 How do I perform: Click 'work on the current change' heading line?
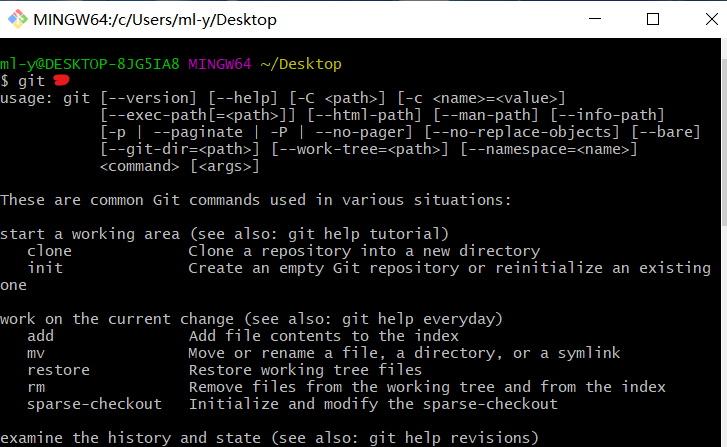[x=251, y=319]
